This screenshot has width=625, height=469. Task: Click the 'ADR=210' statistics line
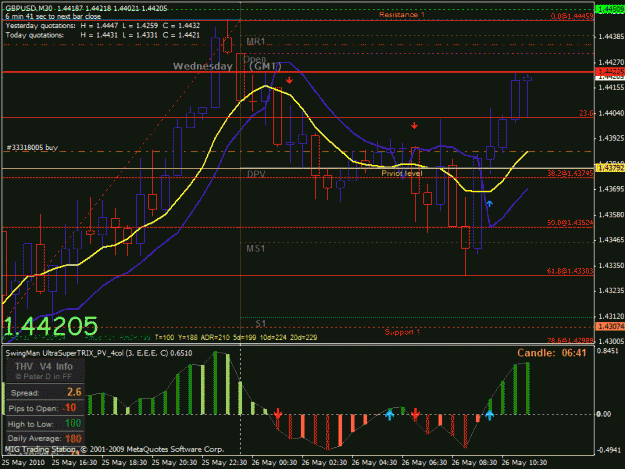point(236,338)
